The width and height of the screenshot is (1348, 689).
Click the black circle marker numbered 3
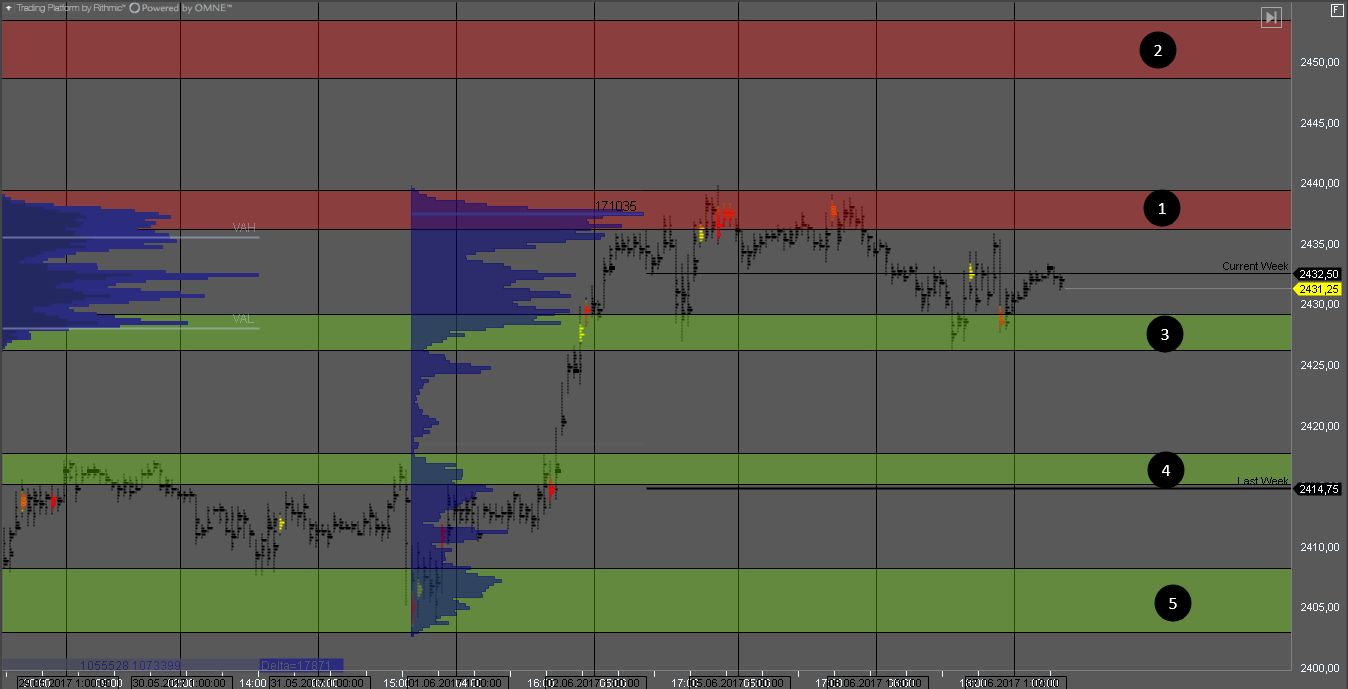click(x=1164, y=334)
